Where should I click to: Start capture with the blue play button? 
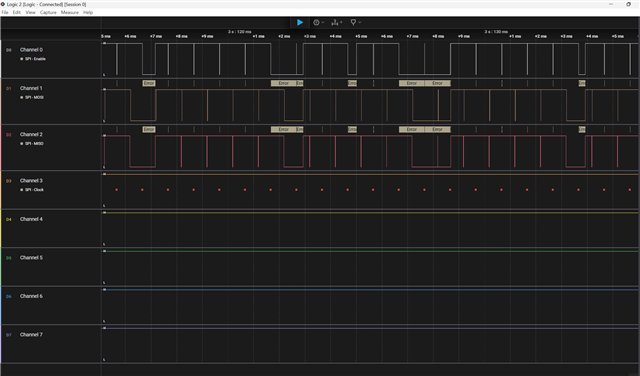(300, 22)
